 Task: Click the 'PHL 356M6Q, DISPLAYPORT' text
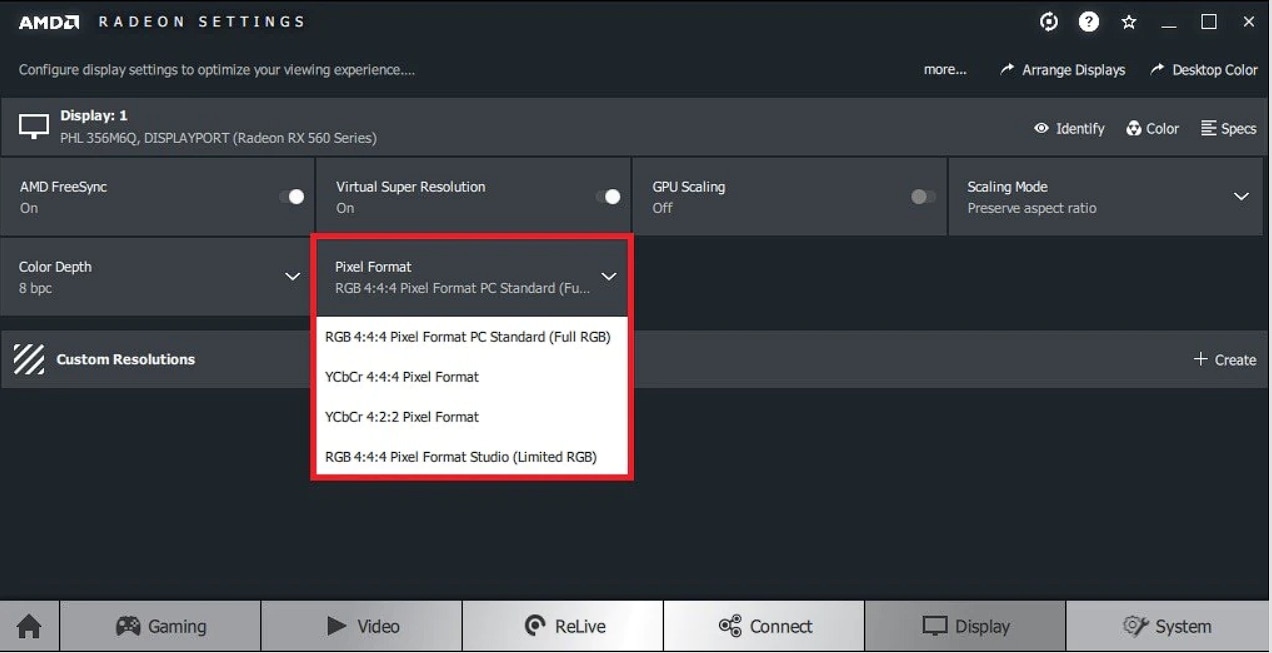(x=144, y=138)
